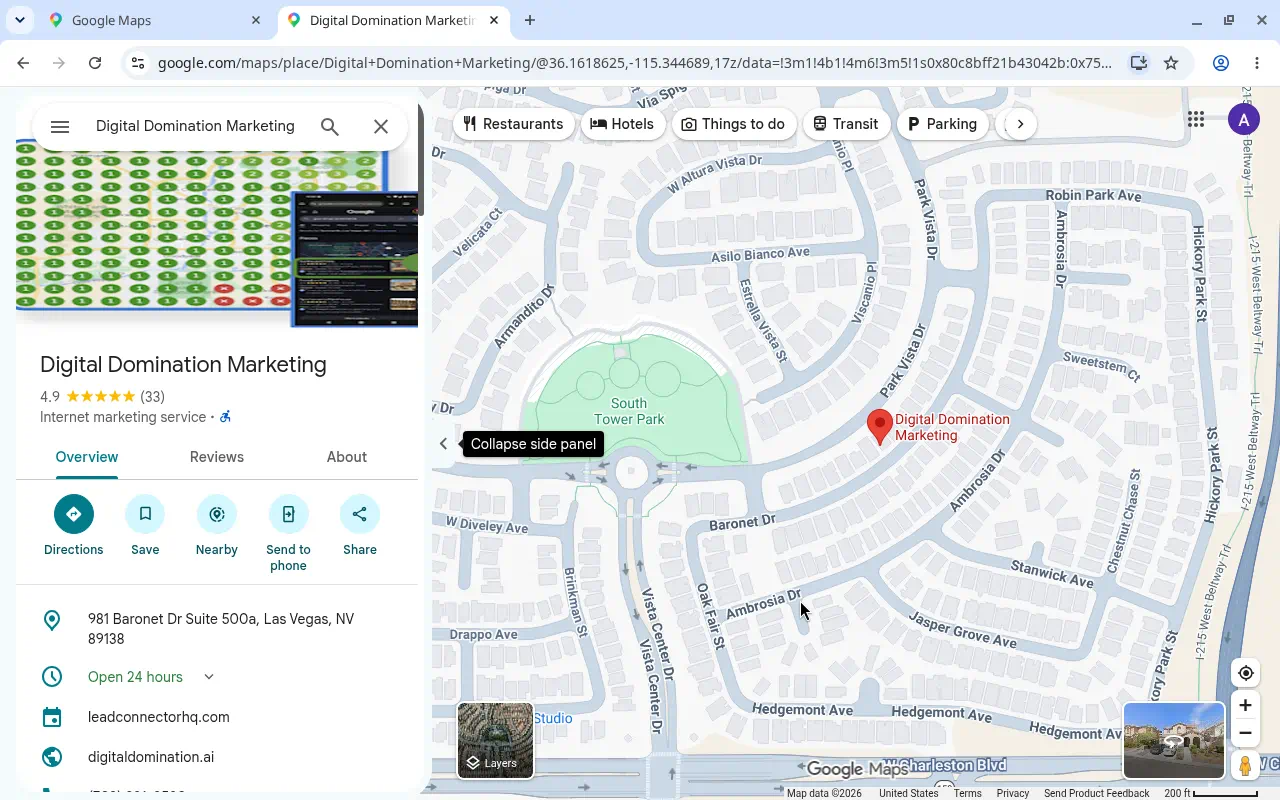The image size is (1280, 800).
Task: Open the Chrome three-dot menu
Action: [x=1257, y=63]
